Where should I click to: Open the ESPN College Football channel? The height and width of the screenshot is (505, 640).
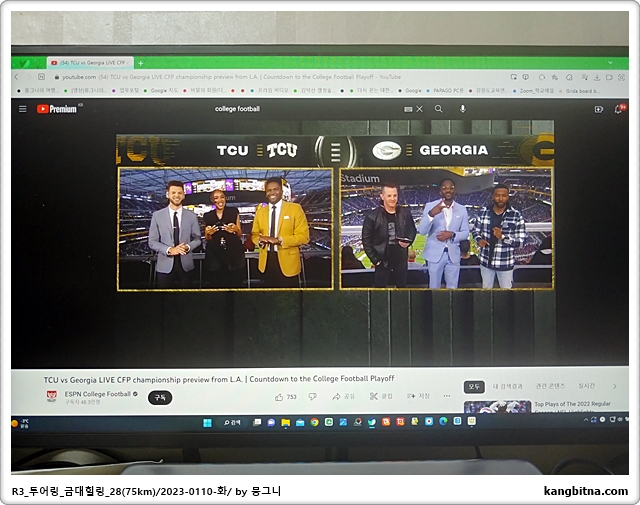97,394
